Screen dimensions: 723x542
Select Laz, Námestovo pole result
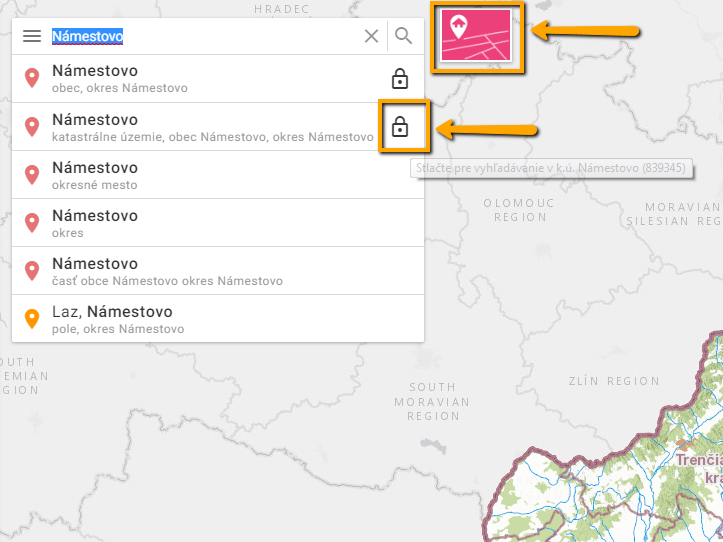[218, 319]
